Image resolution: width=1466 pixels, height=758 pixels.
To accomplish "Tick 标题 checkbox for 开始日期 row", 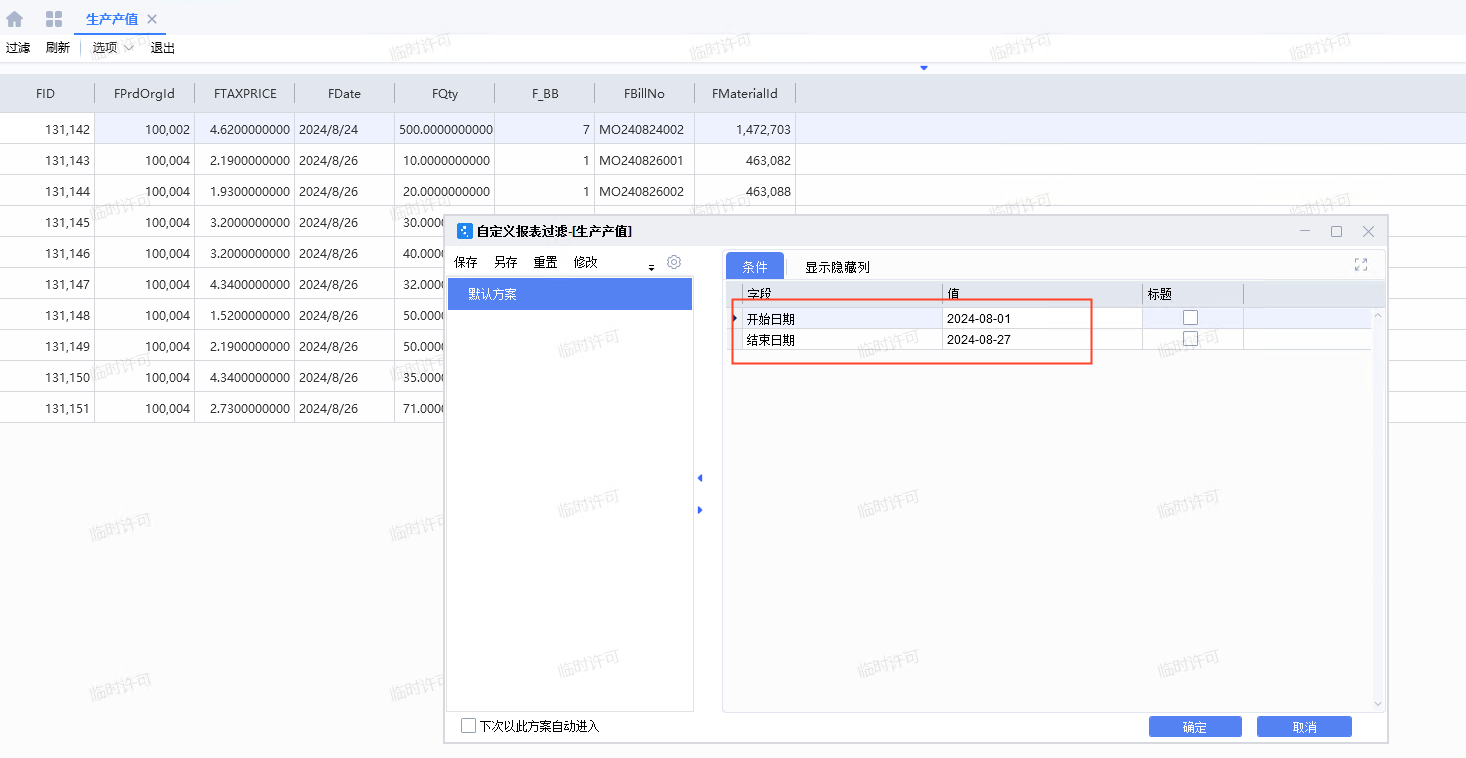I will tap(1190, 318).
